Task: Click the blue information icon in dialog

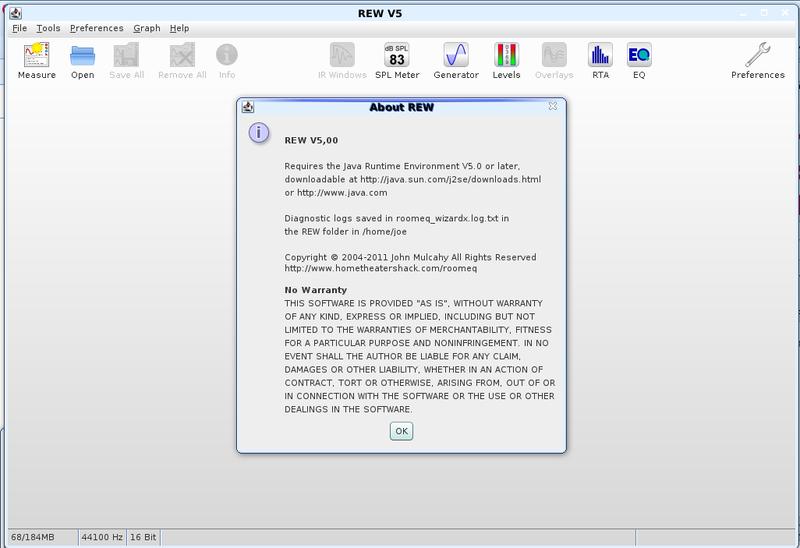Action: [x=259, y=133]
